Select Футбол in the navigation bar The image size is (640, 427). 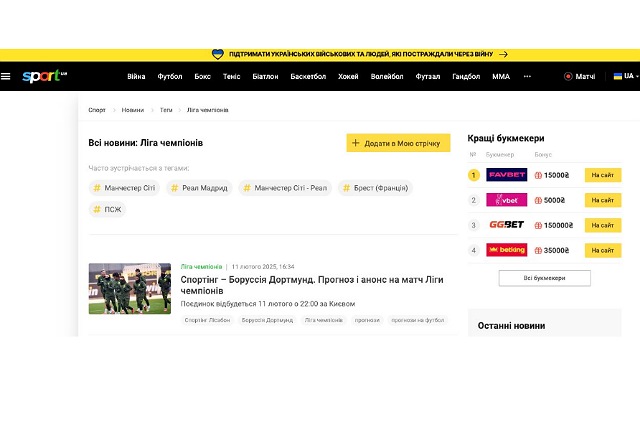[x=170, y=76]
